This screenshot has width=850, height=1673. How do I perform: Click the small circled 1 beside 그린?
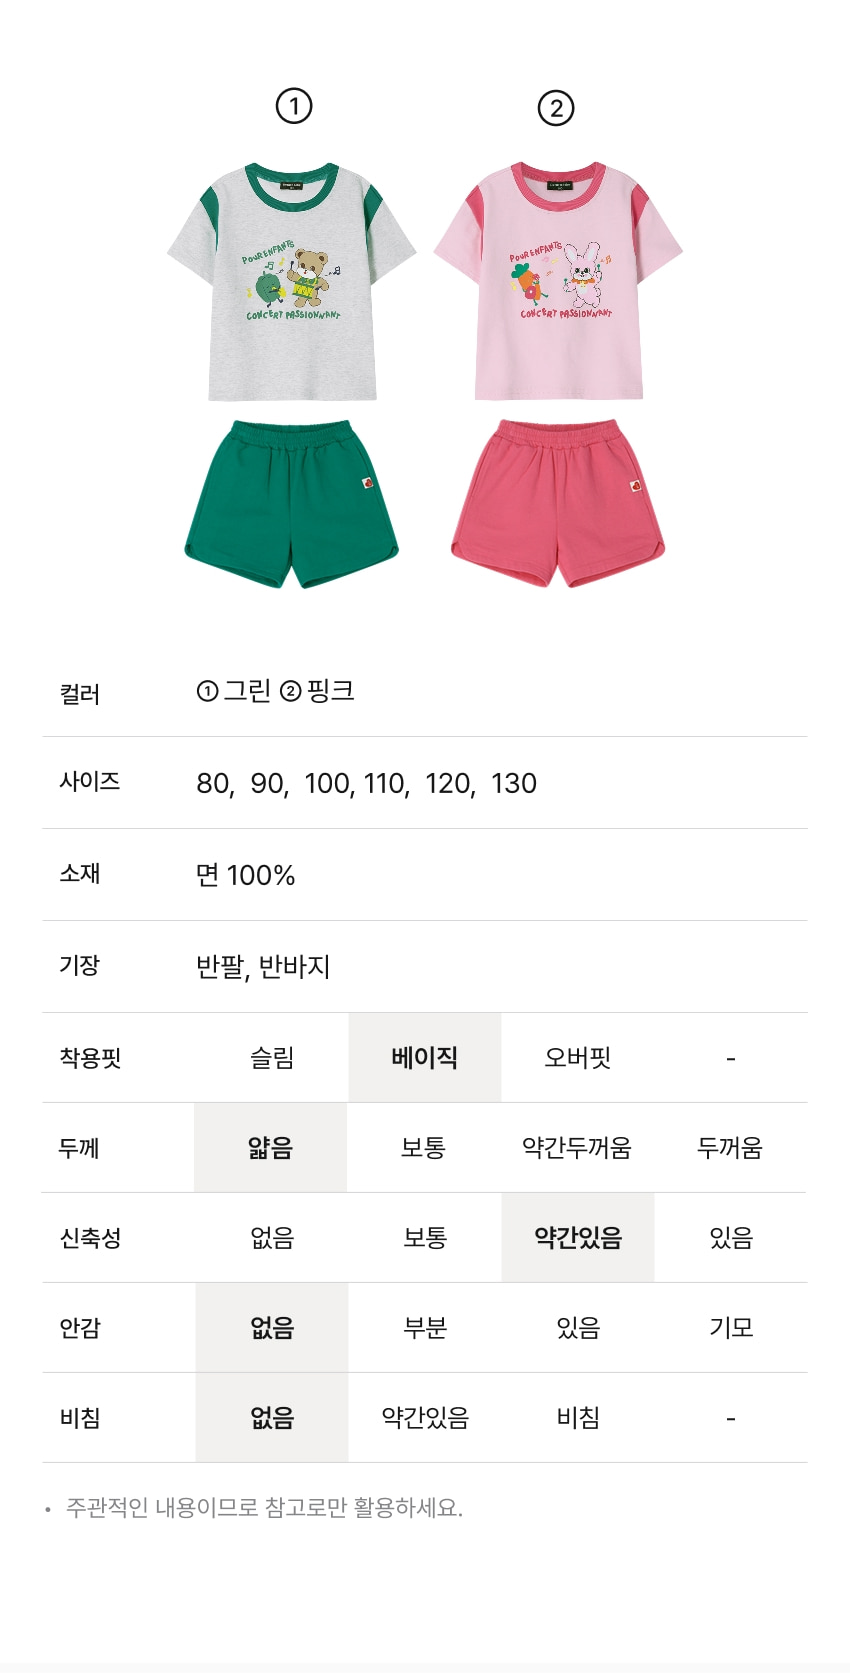207,691
